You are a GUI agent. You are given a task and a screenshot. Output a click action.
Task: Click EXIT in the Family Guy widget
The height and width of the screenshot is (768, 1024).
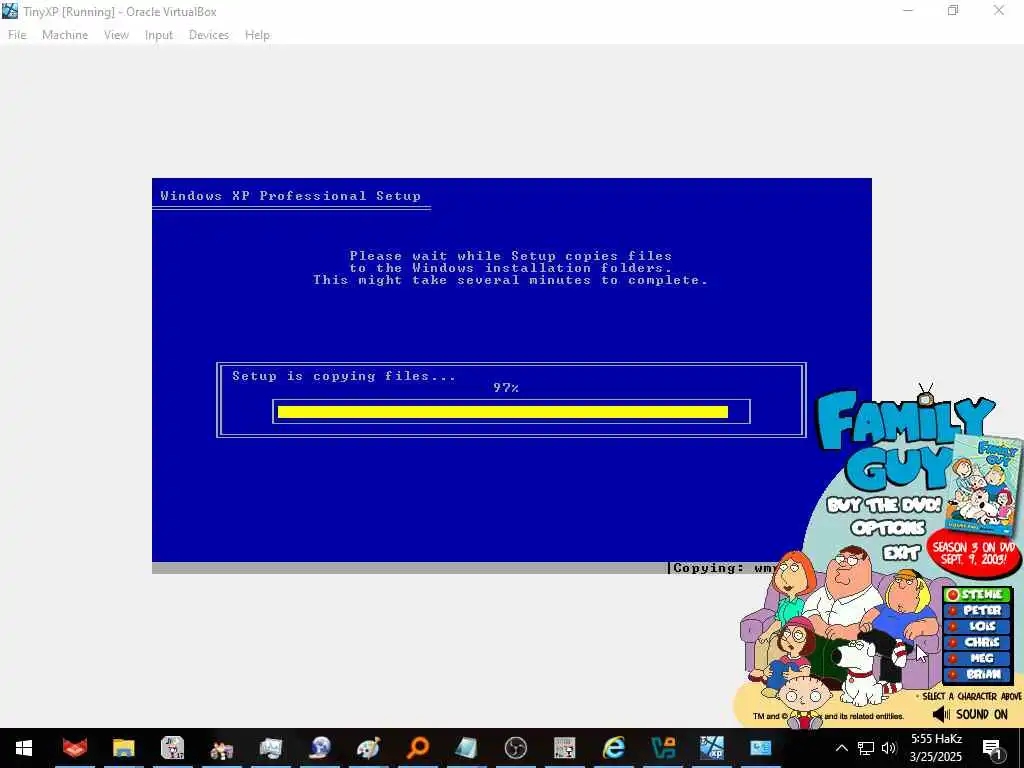(901, 553)
